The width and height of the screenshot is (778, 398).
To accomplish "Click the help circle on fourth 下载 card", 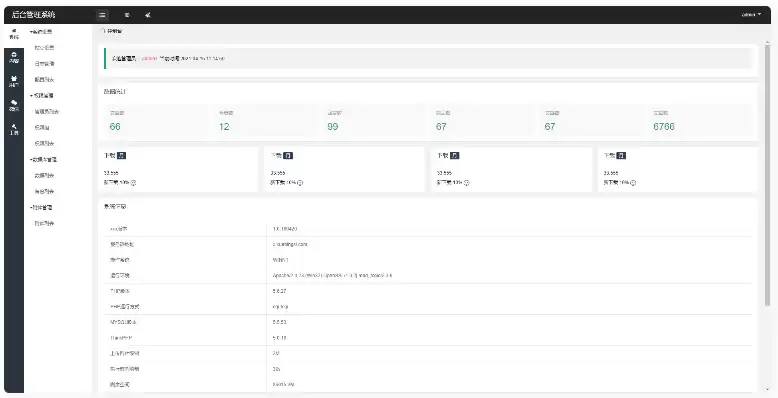I will tap(633, 183).
